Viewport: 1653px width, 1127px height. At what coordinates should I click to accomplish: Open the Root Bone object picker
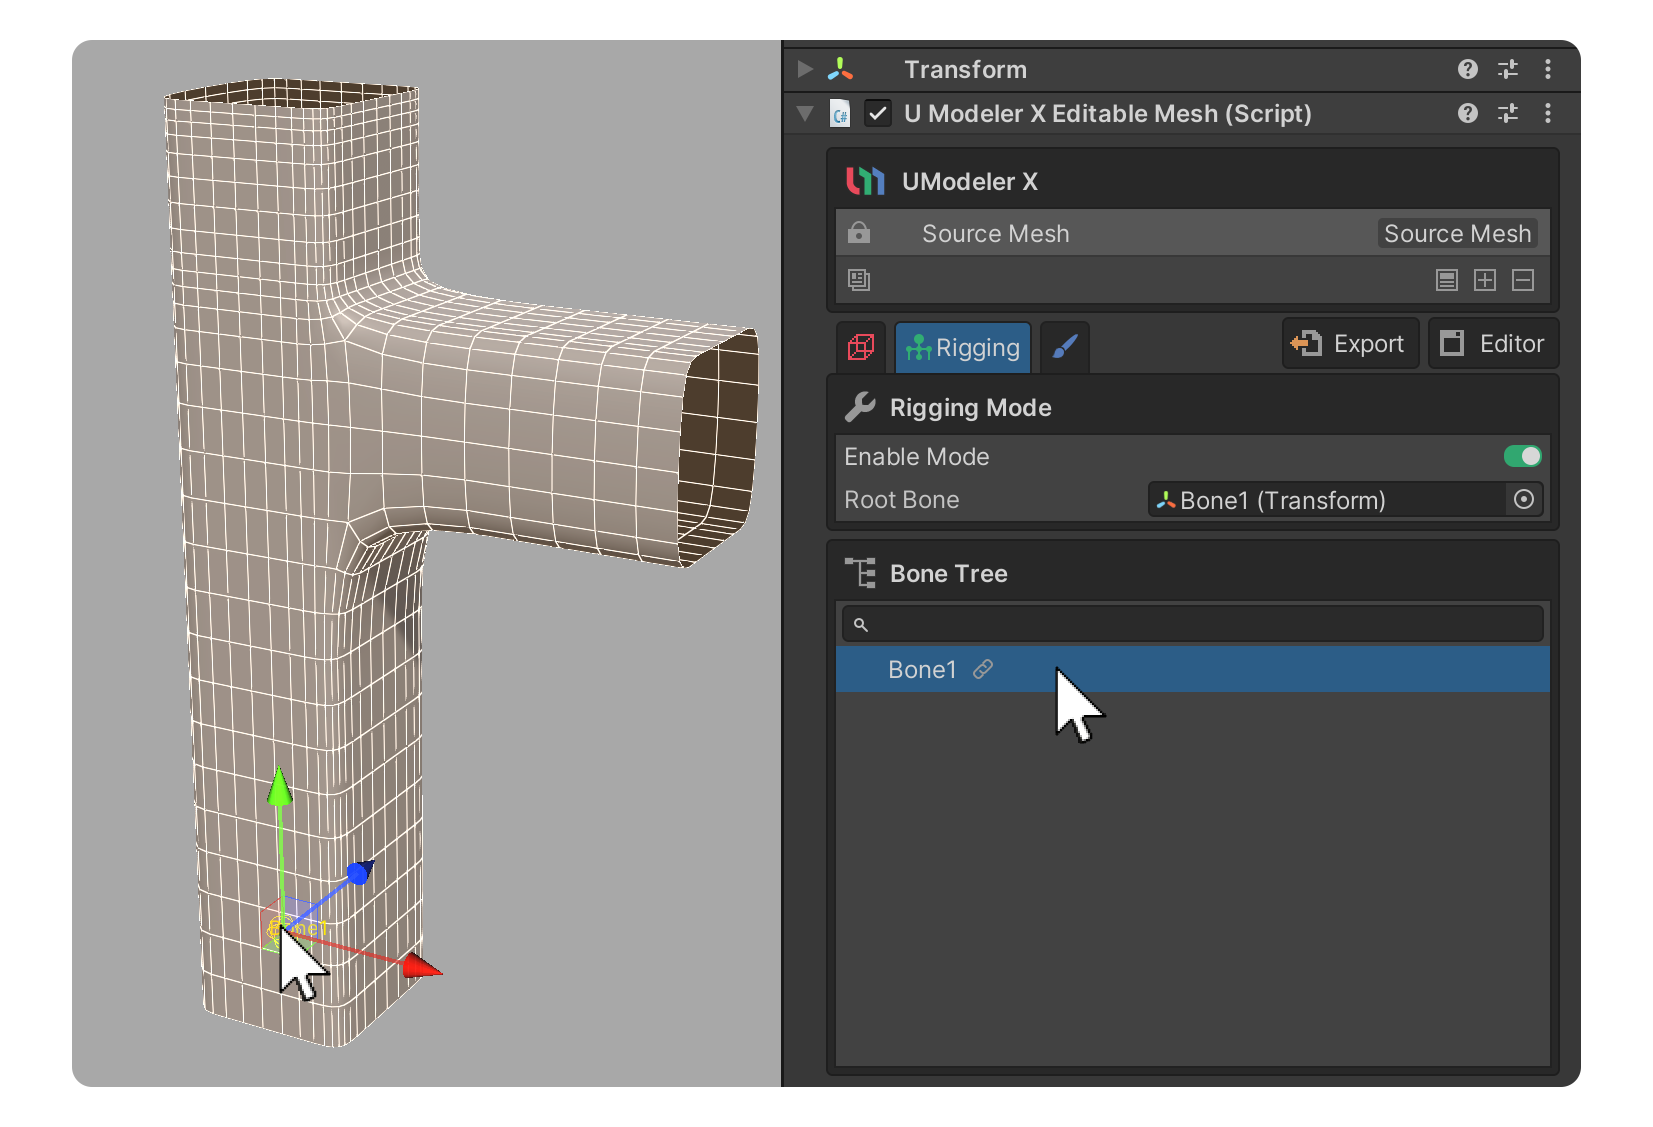point(1523,499)
